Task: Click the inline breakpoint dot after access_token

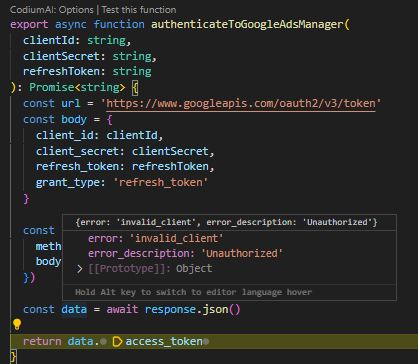Action: click(x=206, y=342)
